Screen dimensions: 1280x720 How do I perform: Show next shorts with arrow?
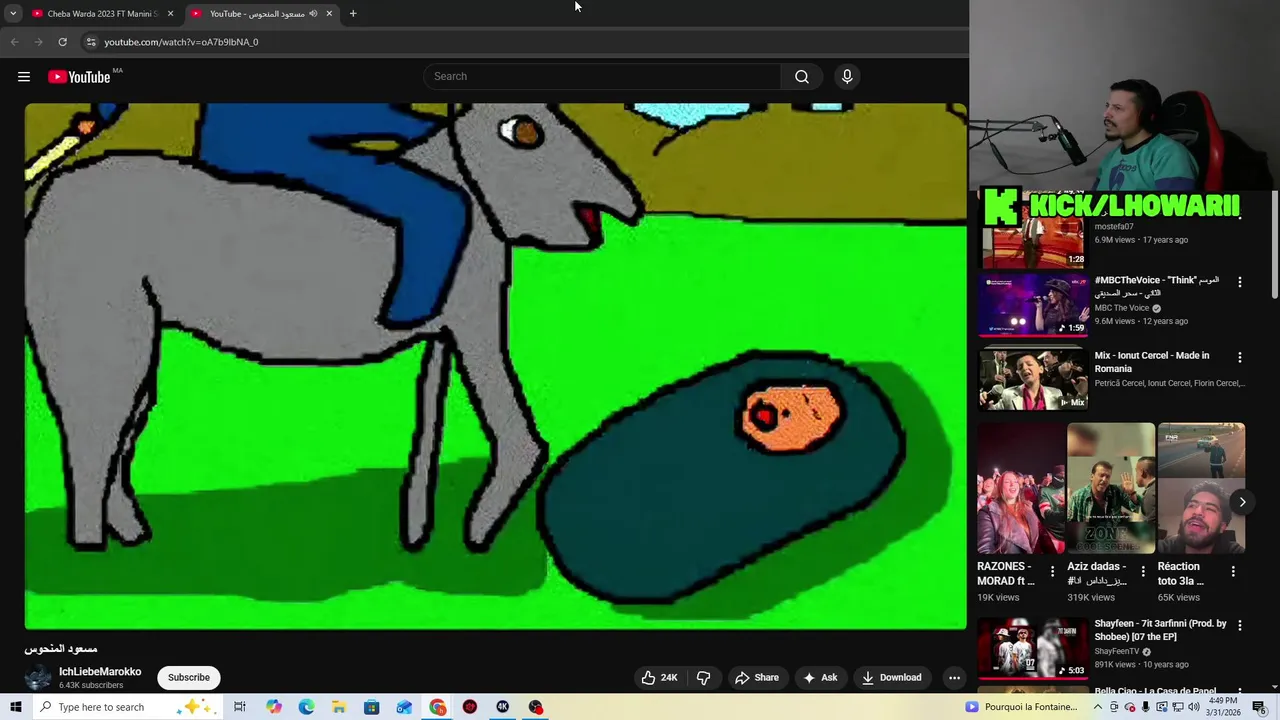coord(1242,502)
